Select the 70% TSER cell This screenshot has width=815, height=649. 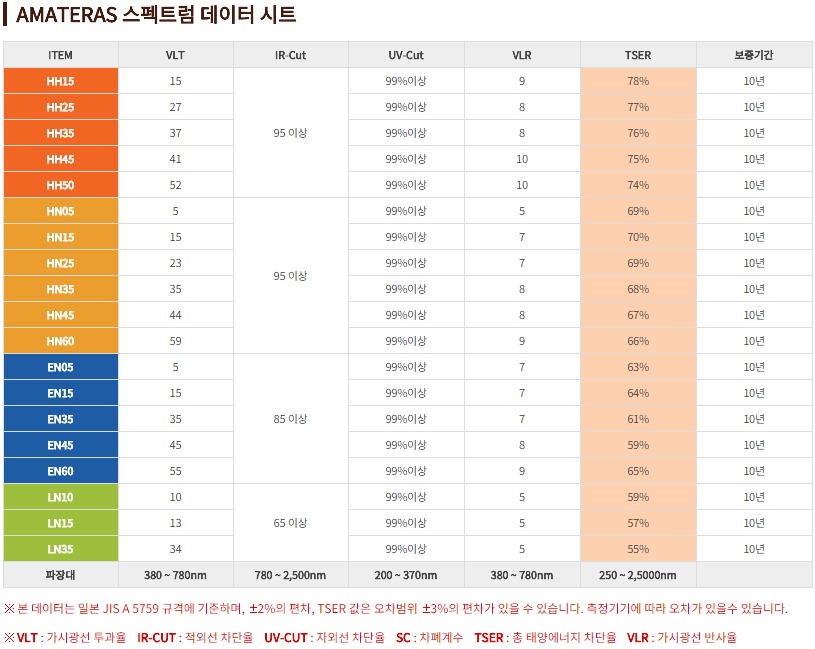tap(638, 237)
